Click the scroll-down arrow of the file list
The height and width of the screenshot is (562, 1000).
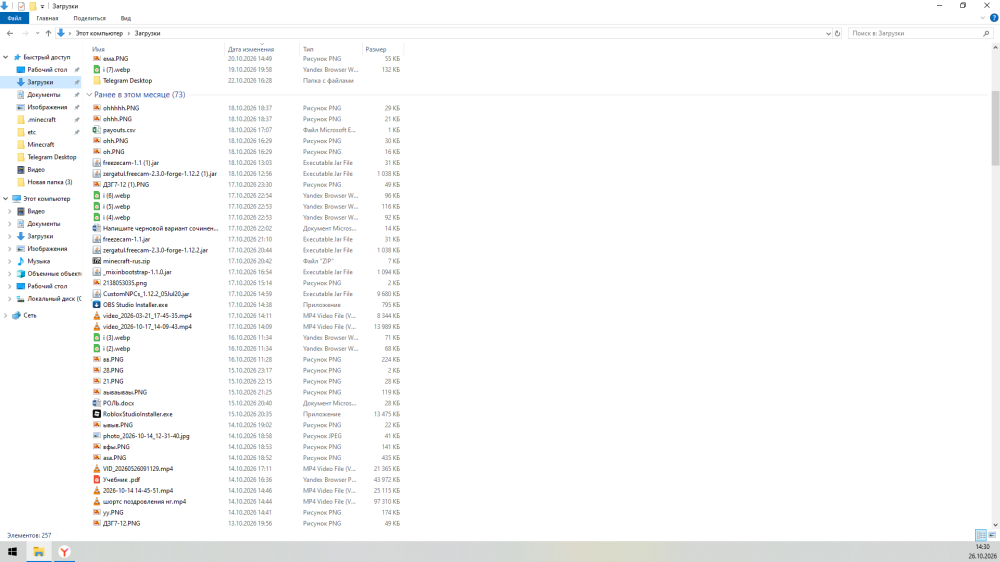995,524
